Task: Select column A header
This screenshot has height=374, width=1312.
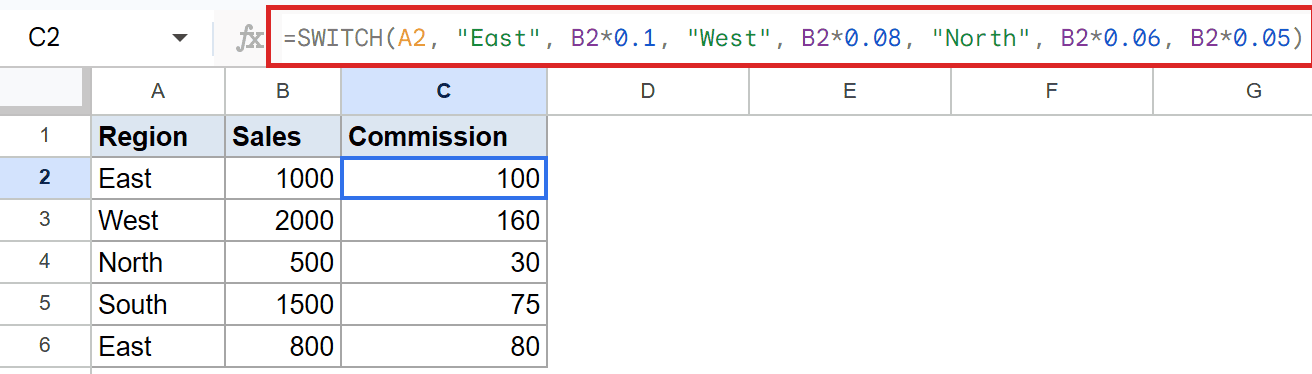Action: click(158, 91)
